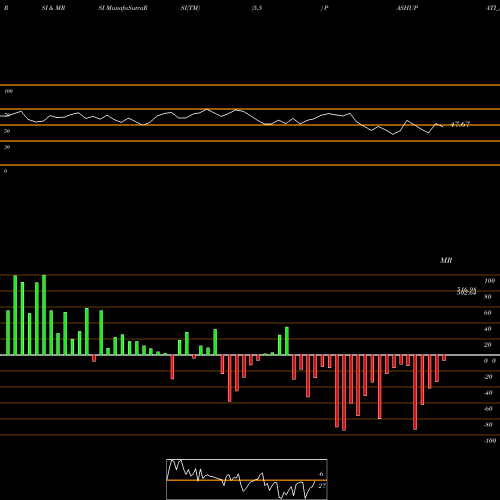Click the MR axis label 100
The width and height of the screenshot is (500, 500).
tap(489, 281)
